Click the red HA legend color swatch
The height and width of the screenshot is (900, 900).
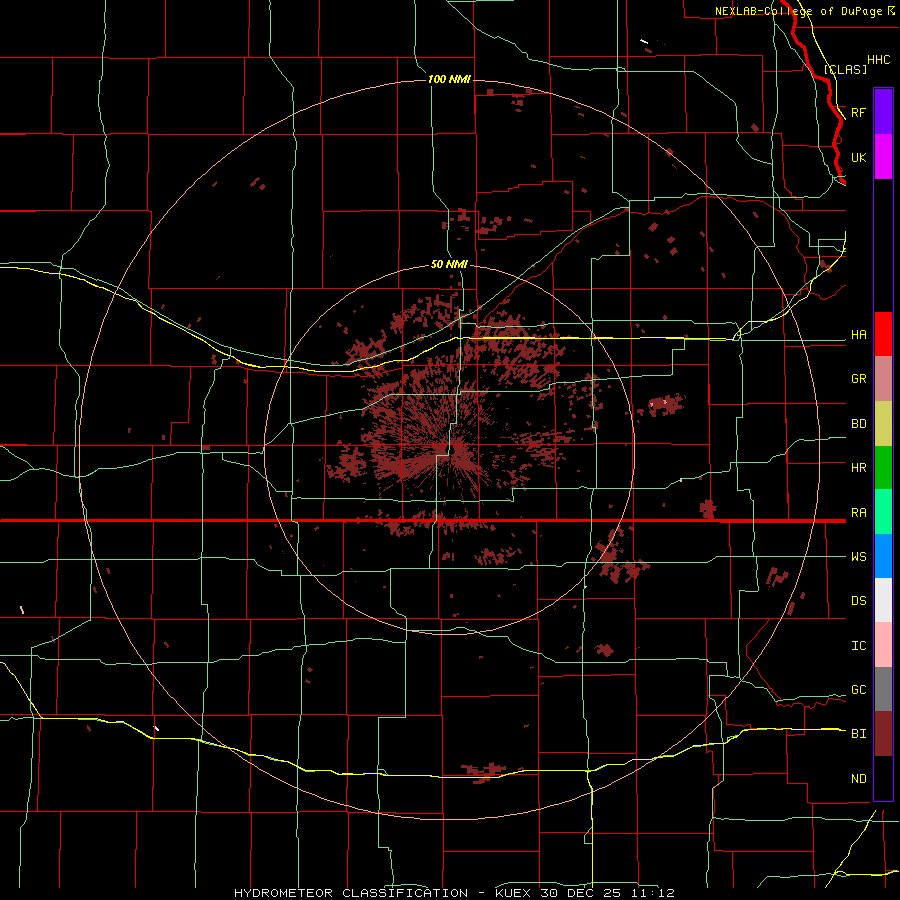(883, 334)
